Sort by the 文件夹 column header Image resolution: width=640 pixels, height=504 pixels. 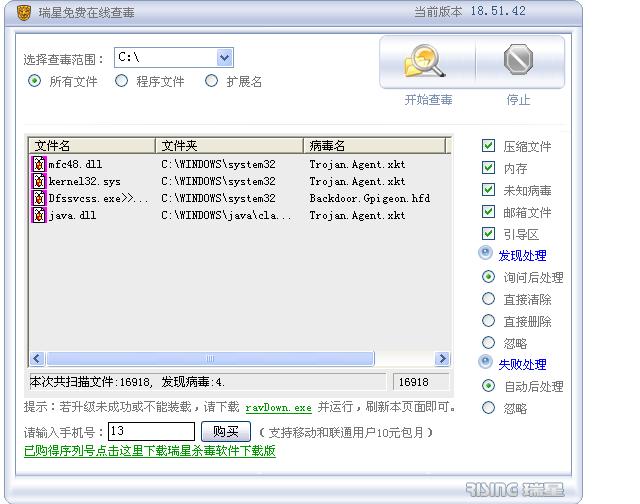pos(229,145)
